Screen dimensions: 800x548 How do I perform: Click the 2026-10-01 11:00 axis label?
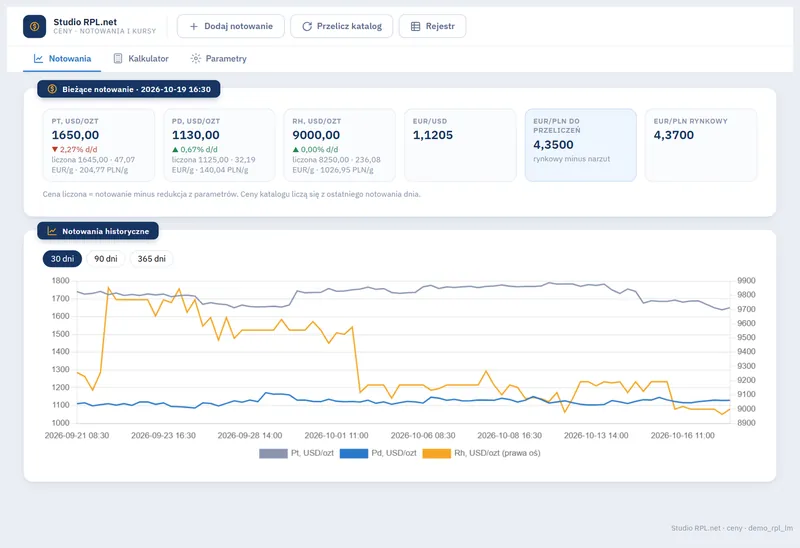click(x=336, y=436)
